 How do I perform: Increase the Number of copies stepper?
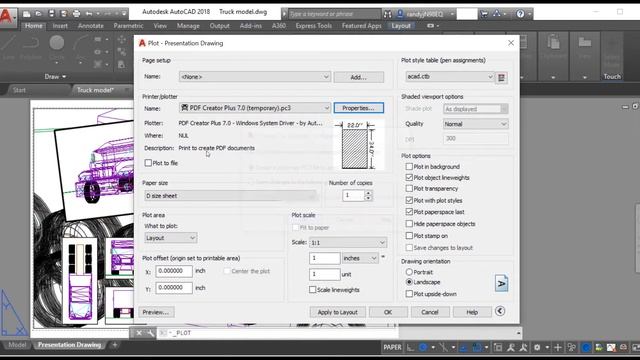pos(368,193)
